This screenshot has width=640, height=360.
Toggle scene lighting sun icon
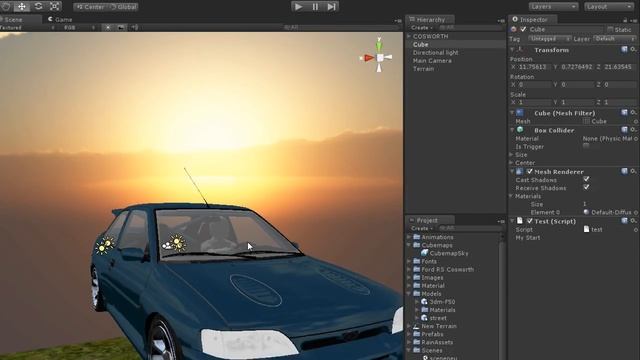tap(108, 28)
